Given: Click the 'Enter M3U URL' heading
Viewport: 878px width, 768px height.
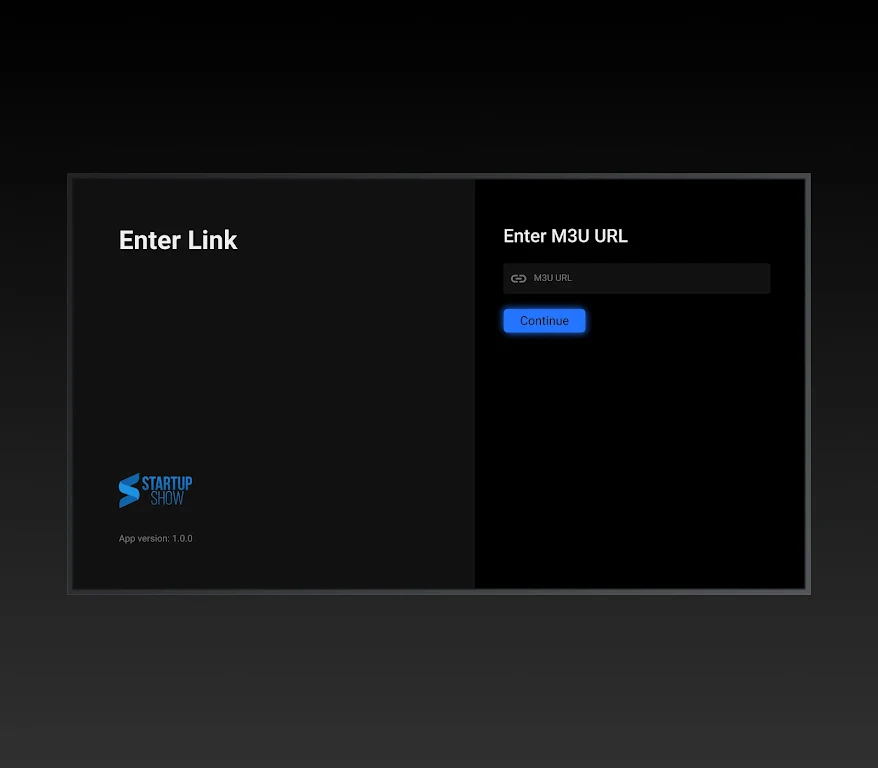Looking at the screenshot, I should 565,236.
